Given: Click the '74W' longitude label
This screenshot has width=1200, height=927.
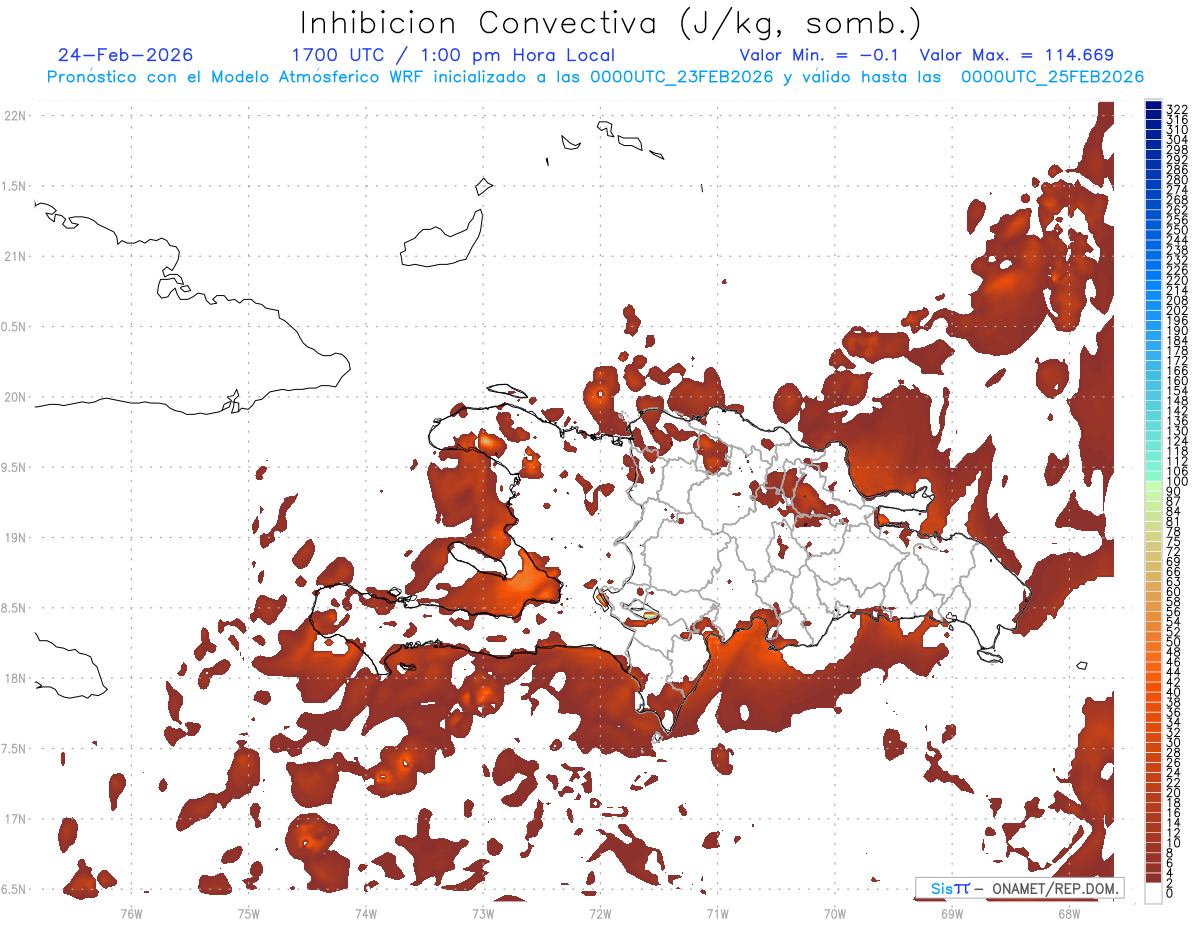Looking at the screenshot, I should click(x=365, y=913).
